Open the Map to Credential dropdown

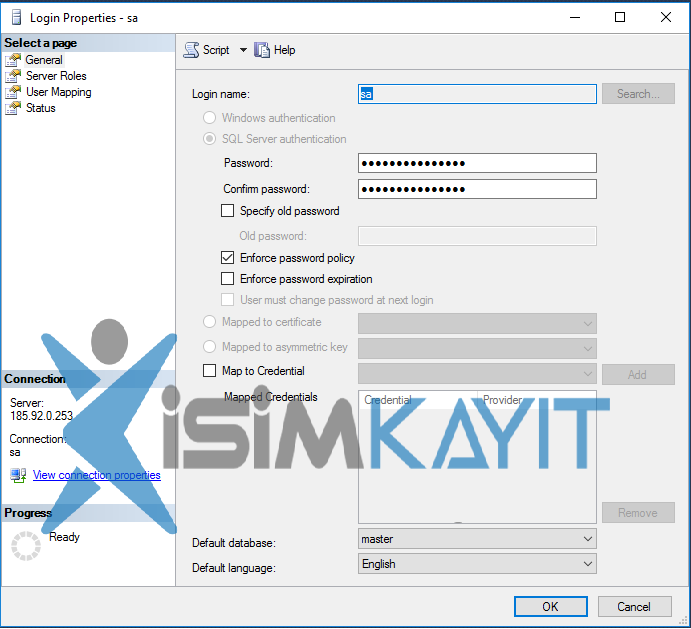(x=477, y=374)
